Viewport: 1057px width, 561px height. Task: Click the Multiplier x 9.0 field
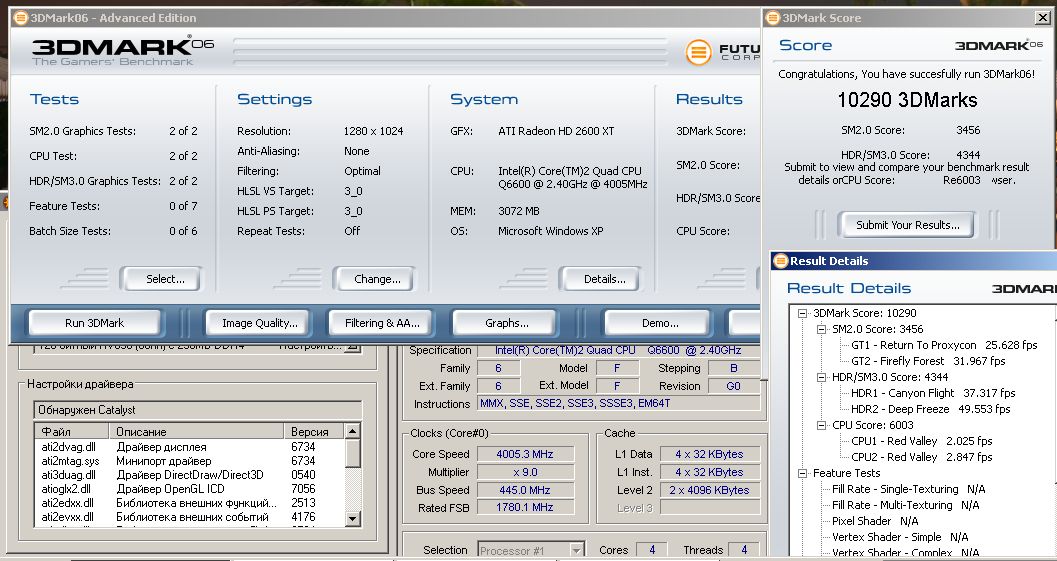coord(525,472)
